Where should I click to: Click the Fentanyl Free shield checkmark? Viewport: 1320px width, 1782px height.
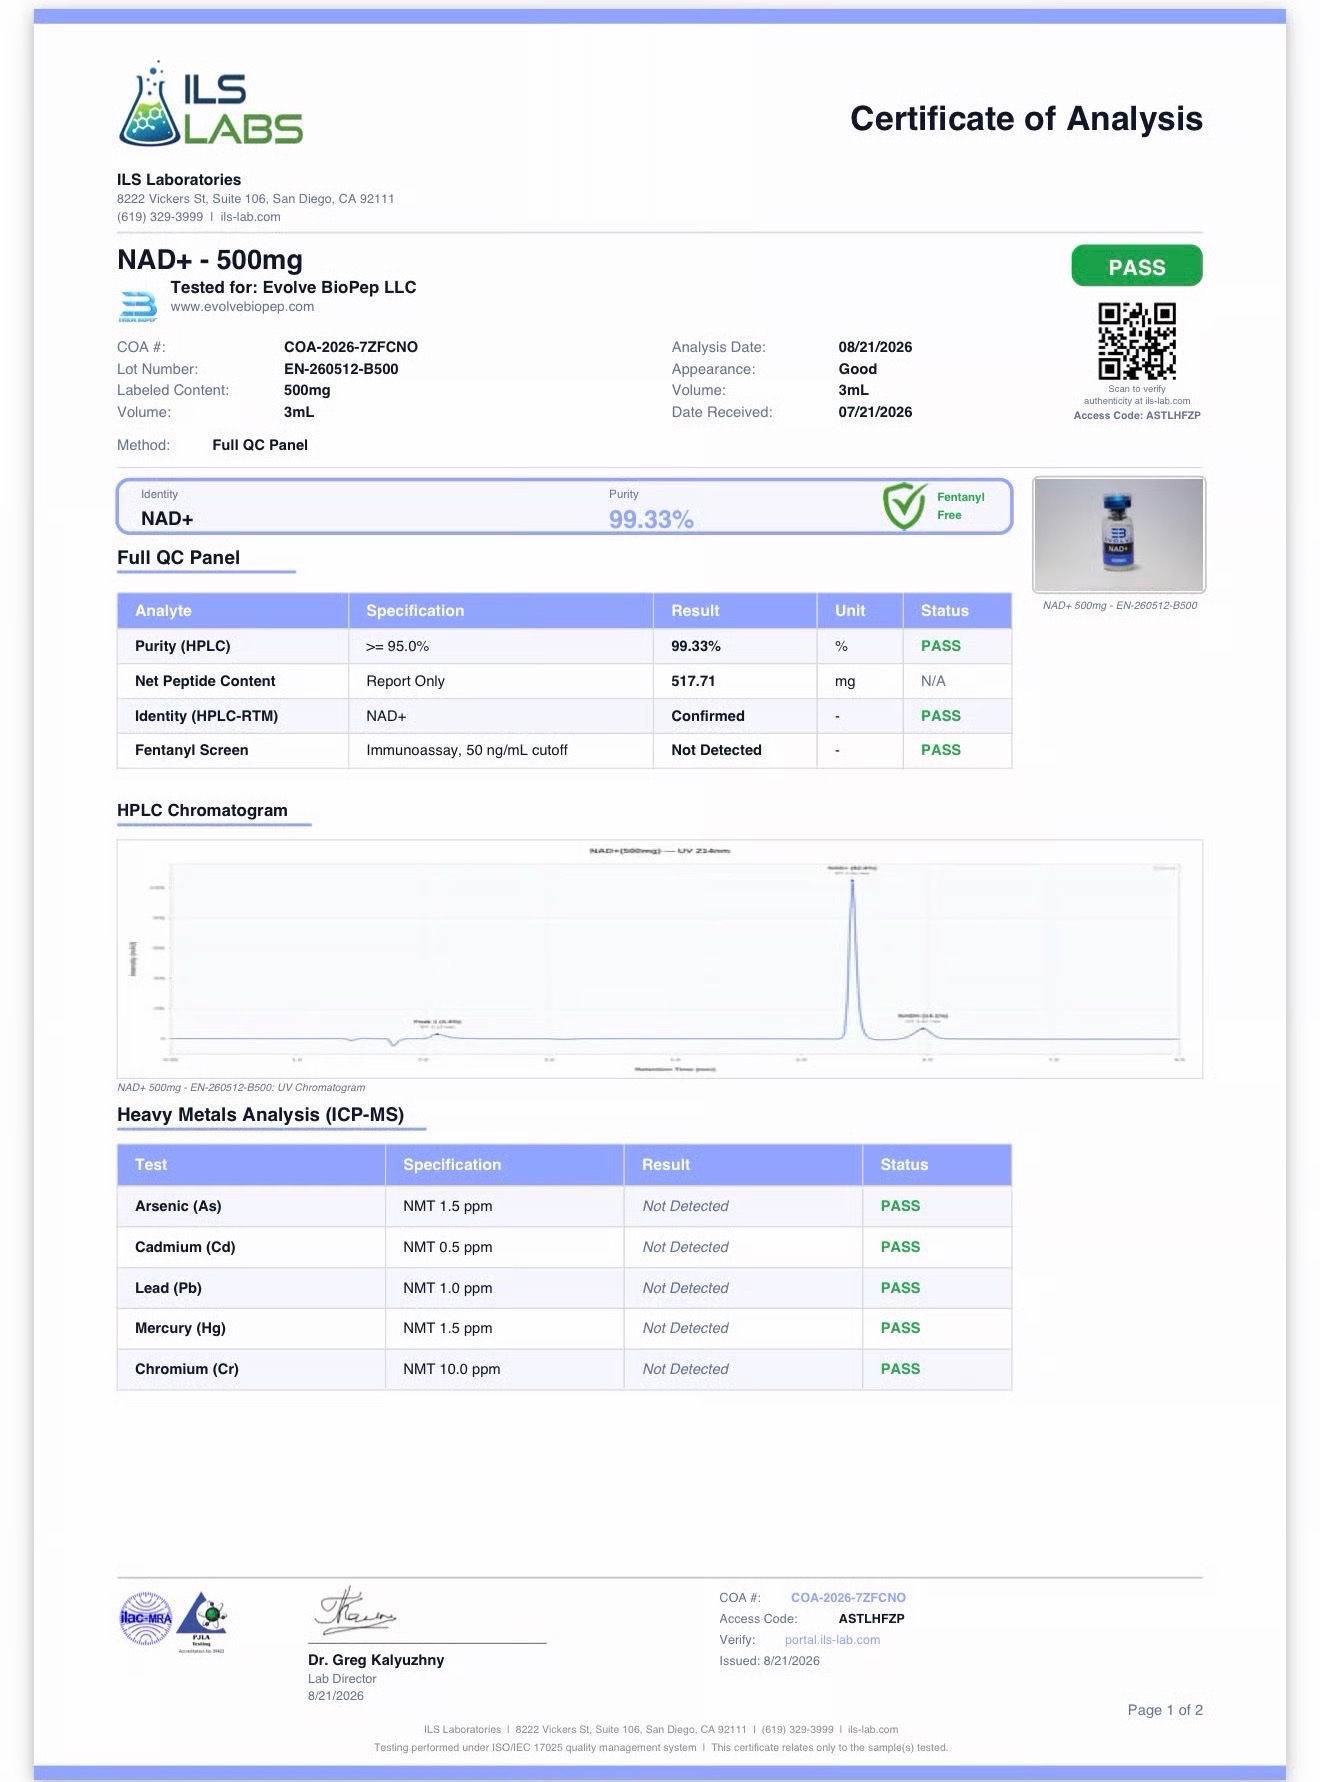coord(904,505)
